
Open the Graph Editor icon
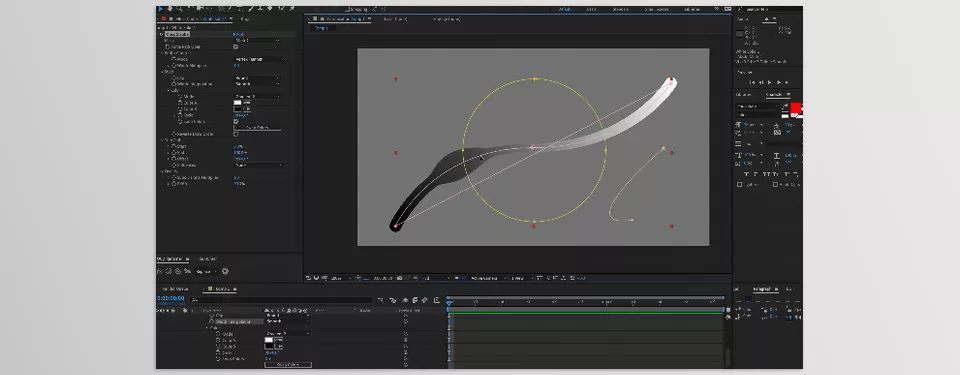click(x=437, y=300)
